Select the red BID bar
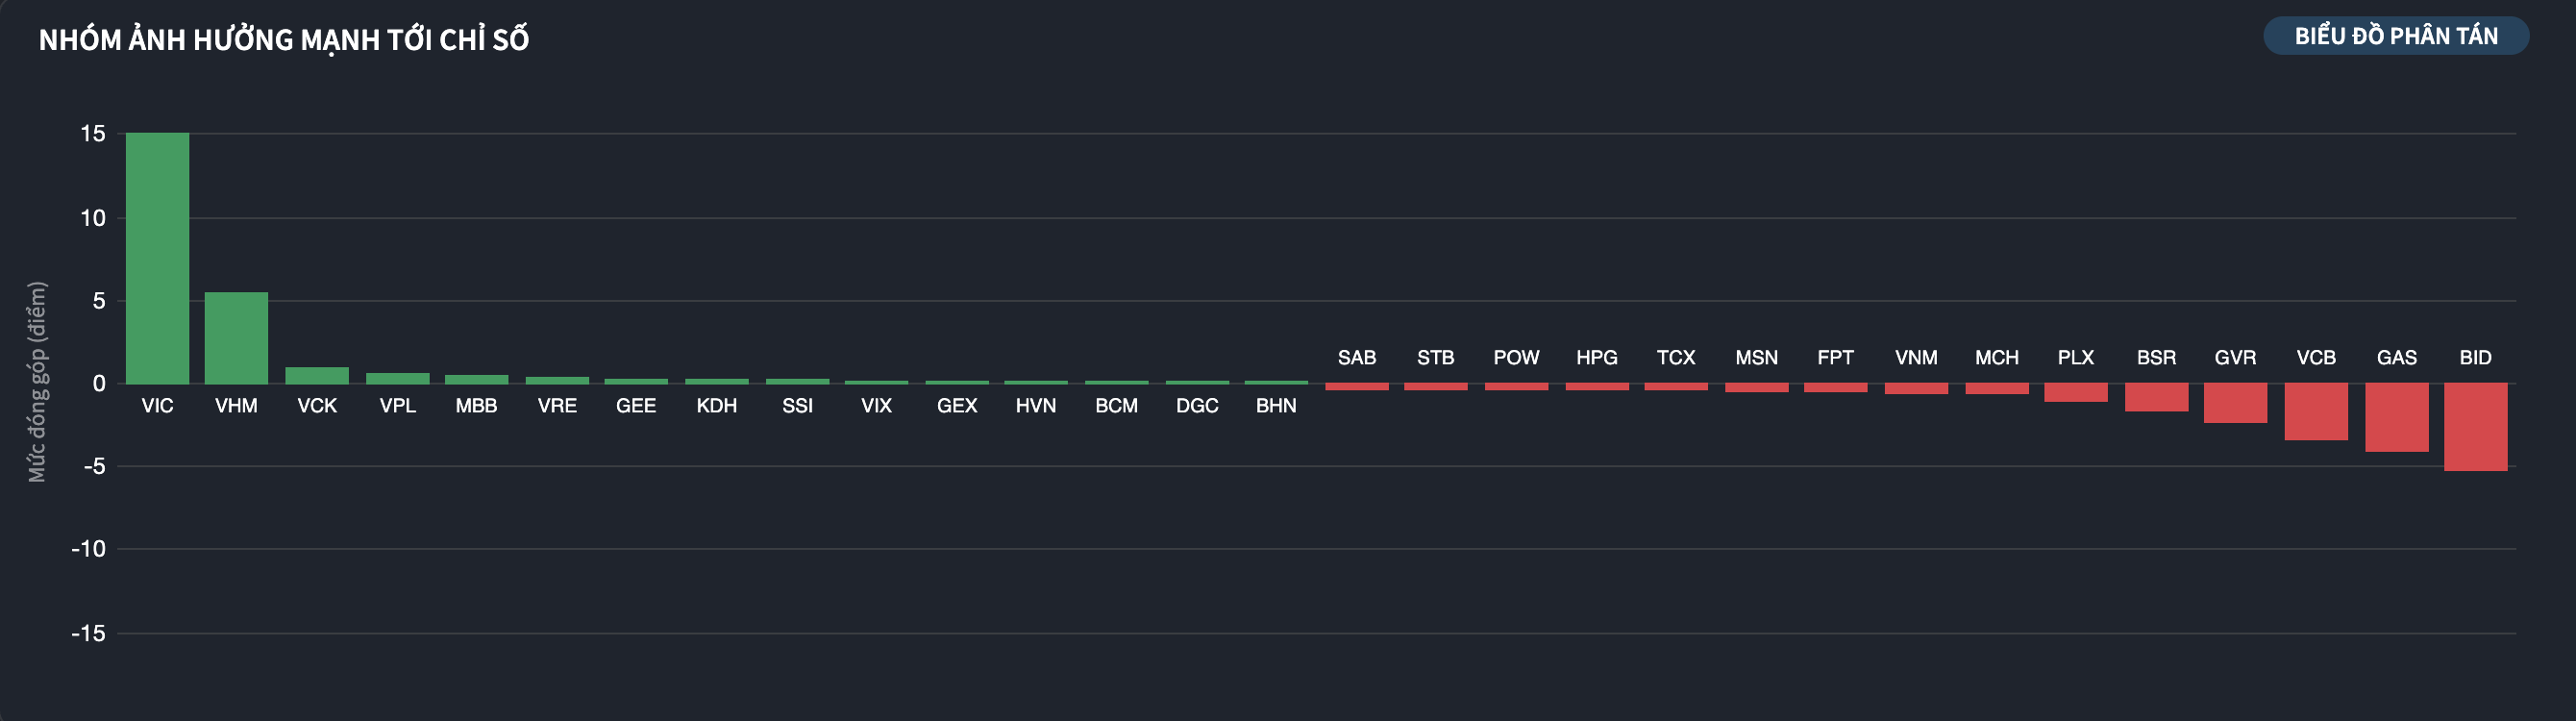The image size is (2576, 721). tap(2475, 427)
